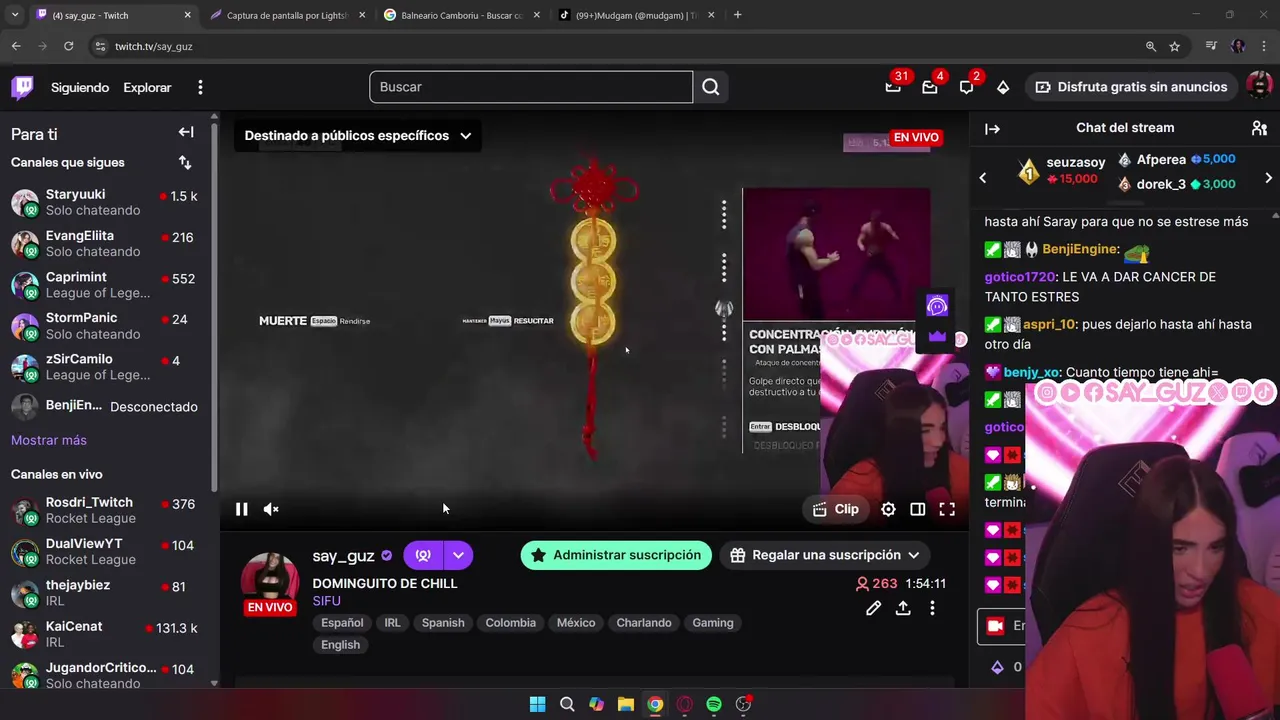This screenshot has height=720, width=1280.
Task: Unmute the stream audio
Action: 271,509
